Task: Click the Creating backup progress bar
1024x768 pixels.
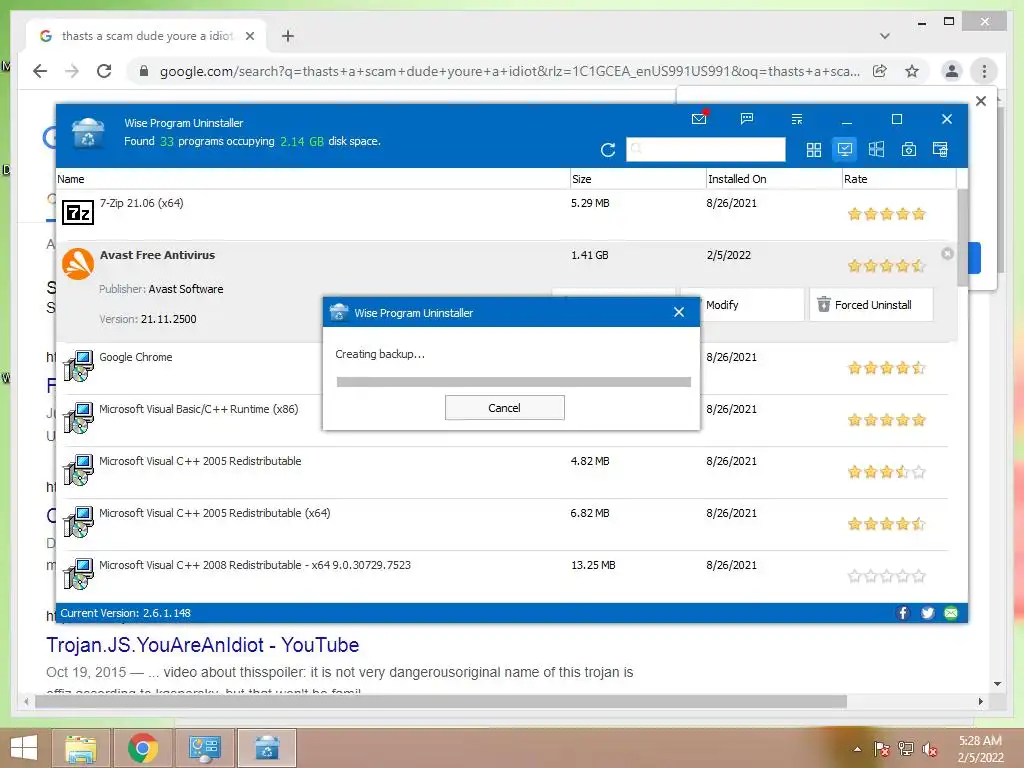Action: [513, 382]
